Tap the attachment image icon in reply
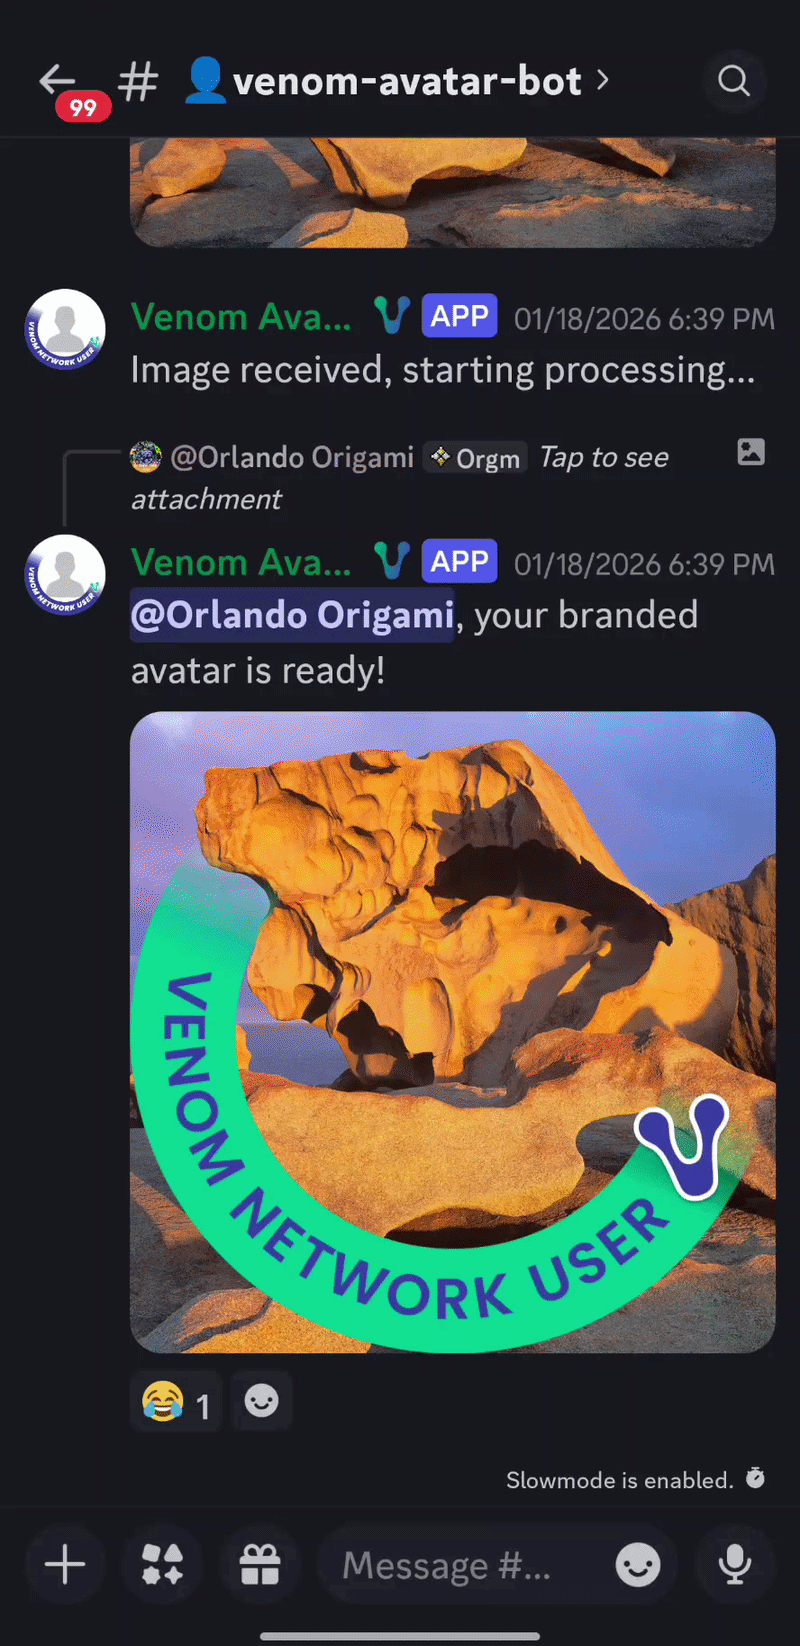 coord(751,452)
